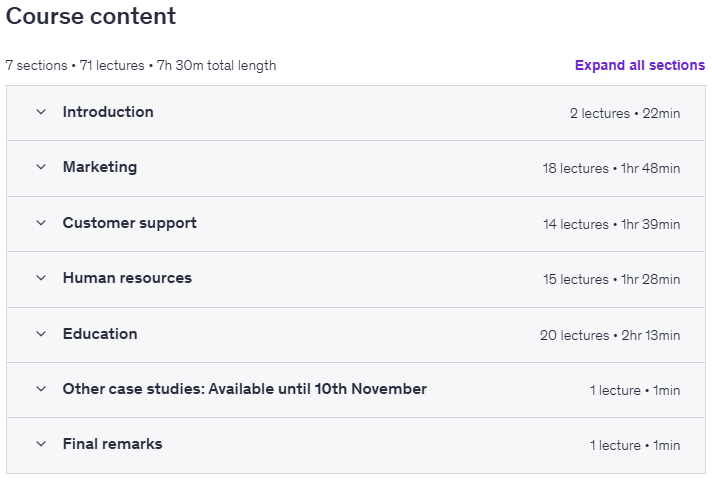Open the Marketing section title
The height and width of the screenshot is (481, 712).
100,167
